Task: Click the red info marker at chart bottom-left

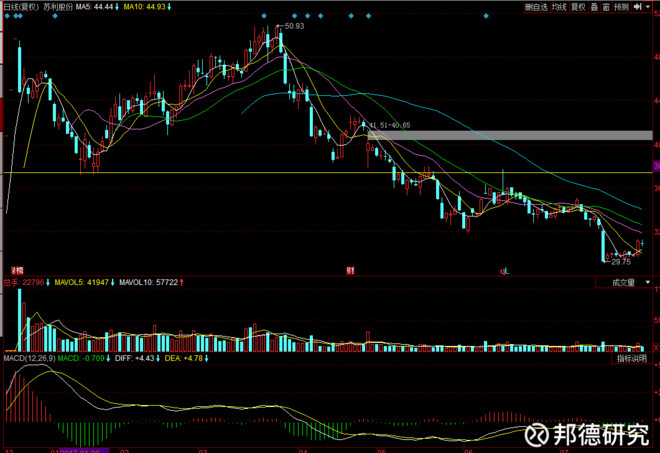Action: point(17,271)
